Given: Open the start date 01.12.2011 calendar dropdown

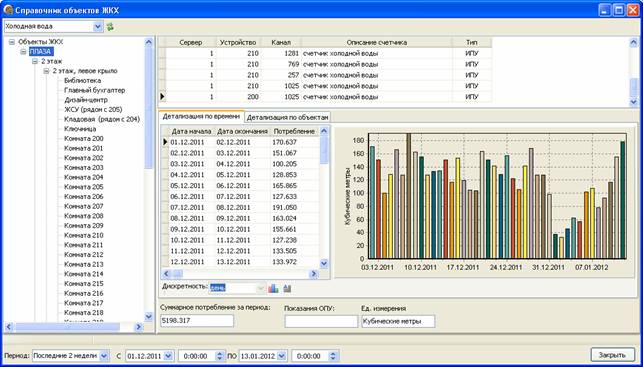Looking at the screenshot, I should click(169, 356).
